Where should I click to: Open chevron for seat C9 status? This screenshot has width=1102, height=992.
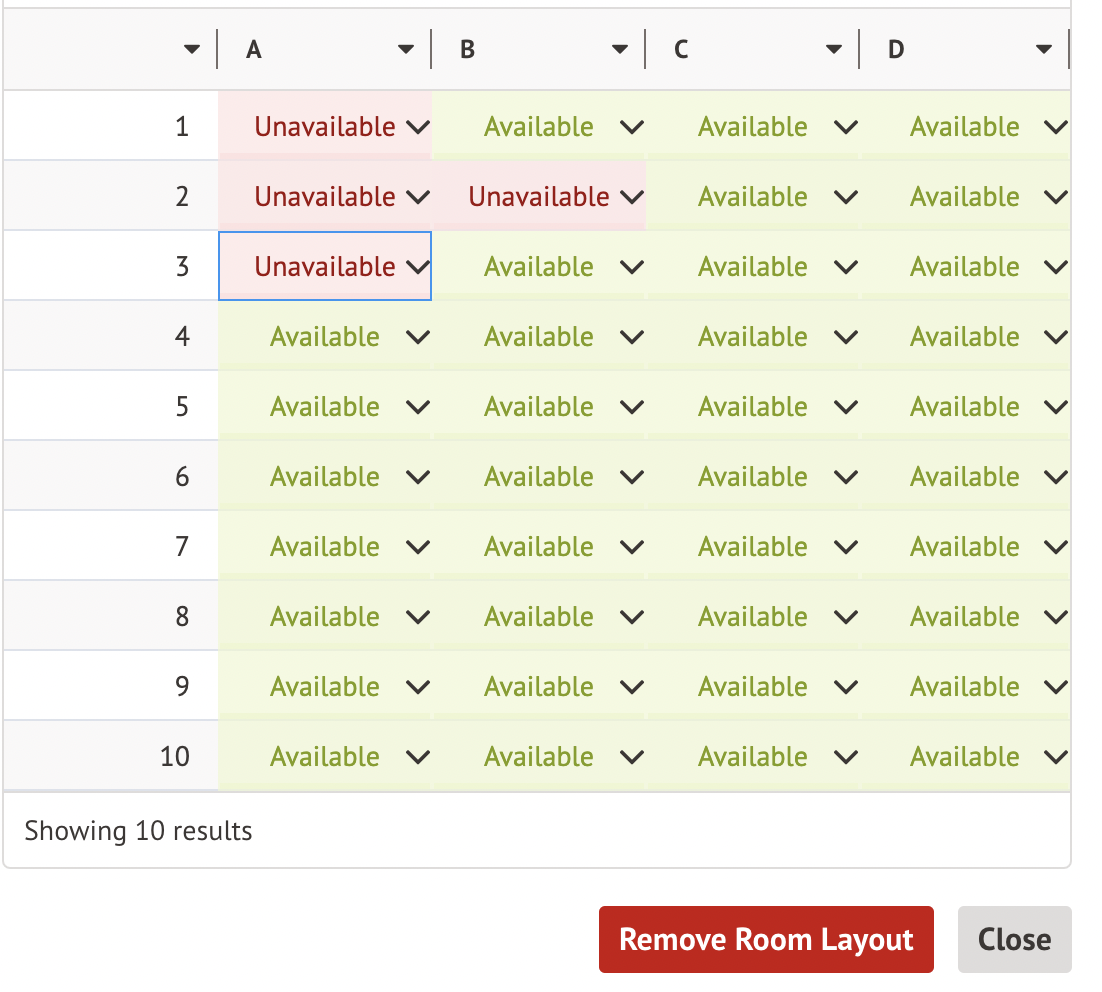(x=846, y=687)
